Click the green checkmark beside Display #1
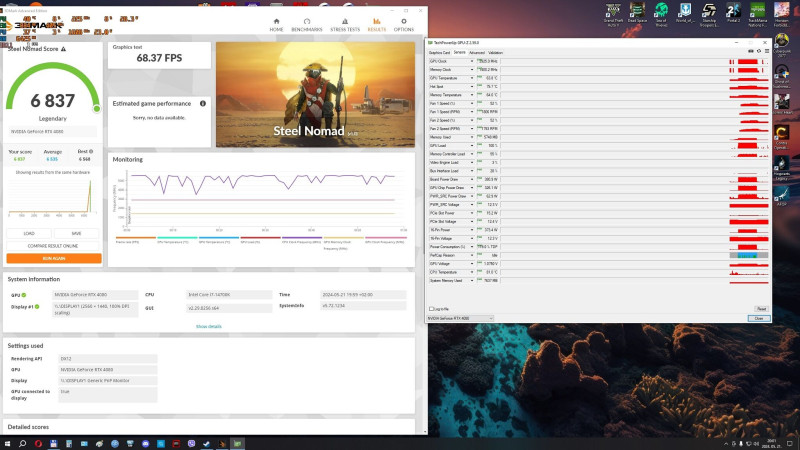 (x=37, y=307)
